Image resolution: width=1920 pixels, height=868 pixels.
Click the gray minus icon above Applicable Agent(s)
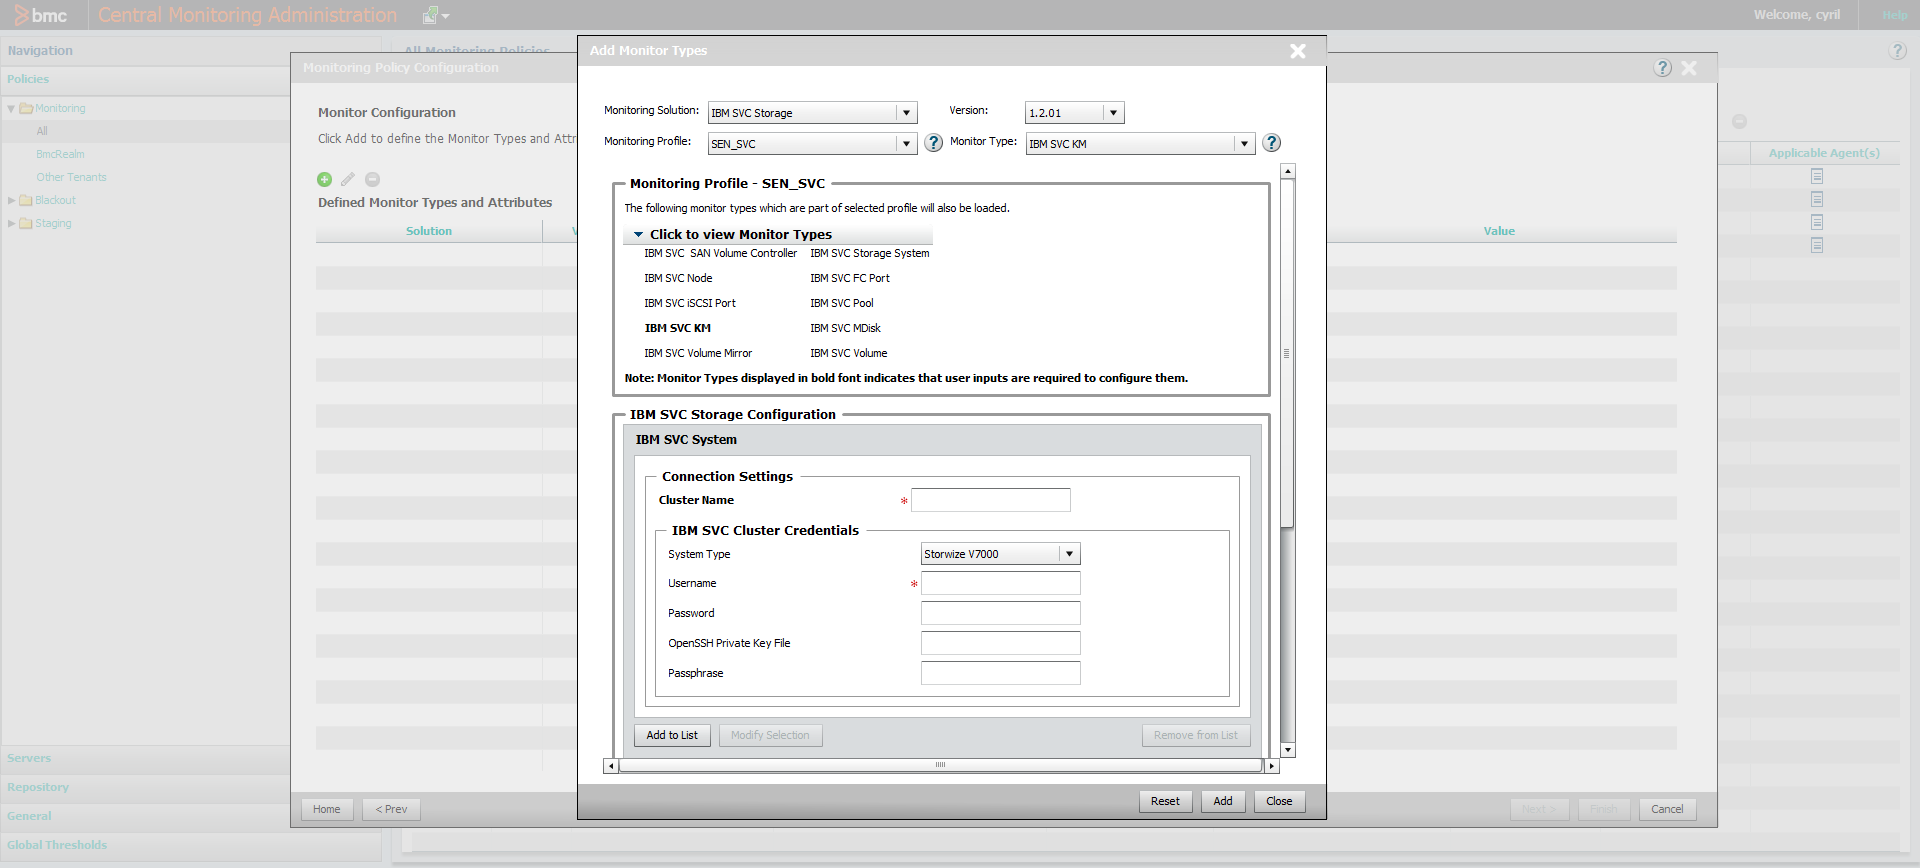pos(1739,121)
